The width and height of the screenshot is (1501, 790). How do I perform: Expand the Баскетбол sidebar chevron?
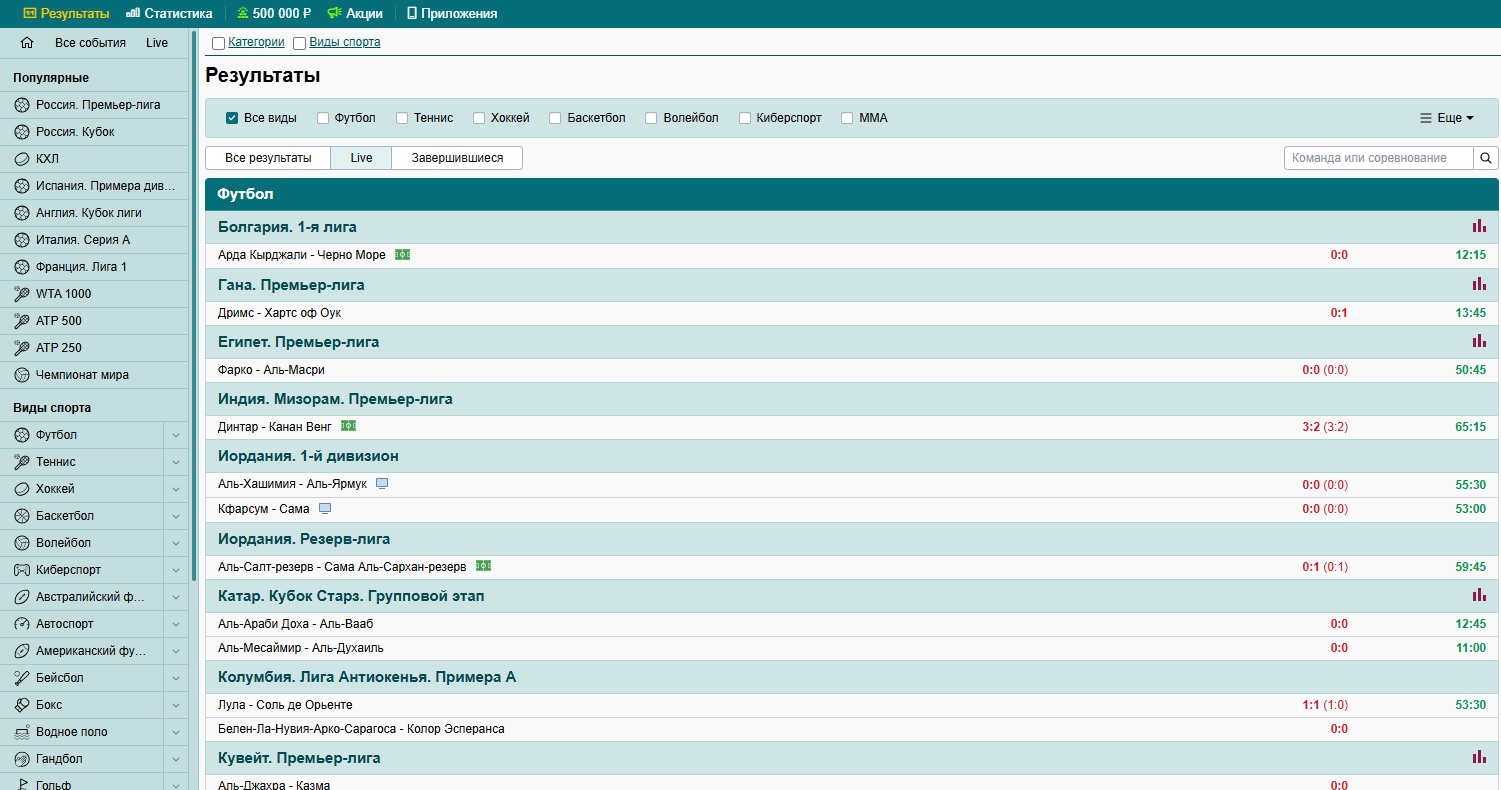[x=175, y=516]
